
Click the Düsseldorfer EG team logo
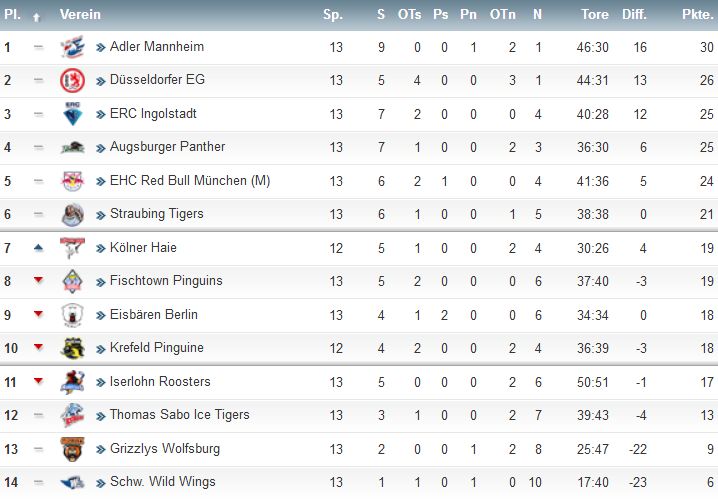click(72, 80)
